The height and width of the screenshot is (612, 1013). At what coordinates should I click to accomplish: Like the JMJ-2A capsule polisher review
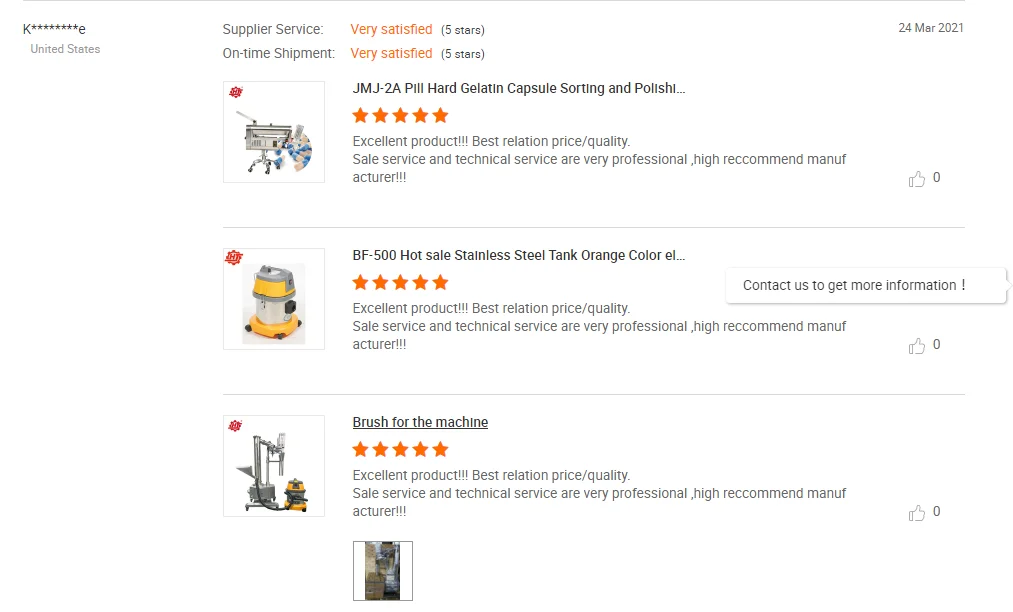(917, 179)
